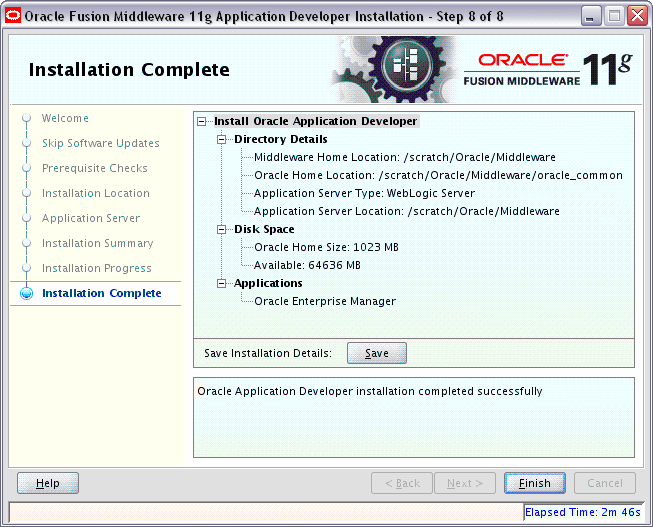Click the Installation Complete step bullet icon
Image resolution: width=653 pixels, height=527 pixels.
point(27,293)
